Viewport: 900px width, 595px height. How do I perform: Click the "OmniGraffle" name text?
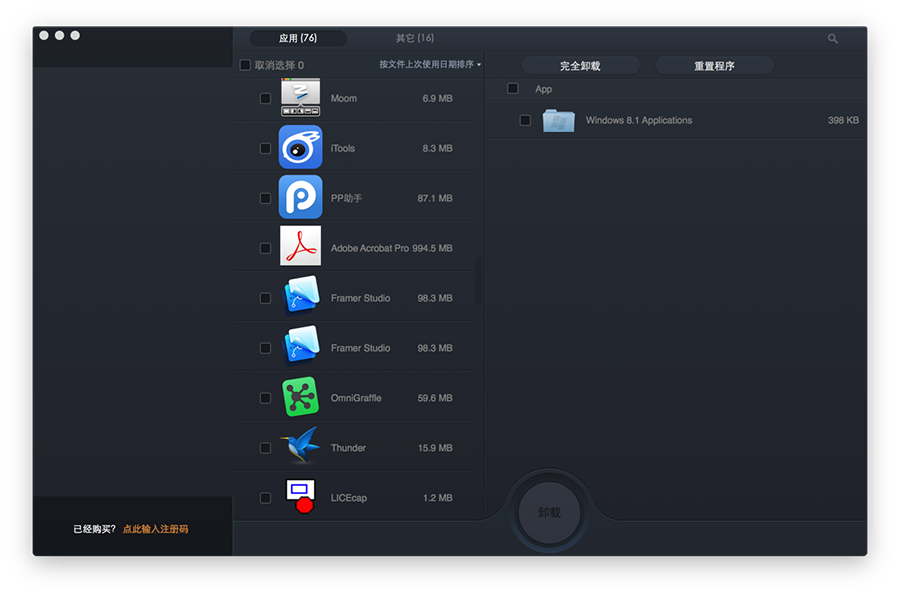pos(356,398)
